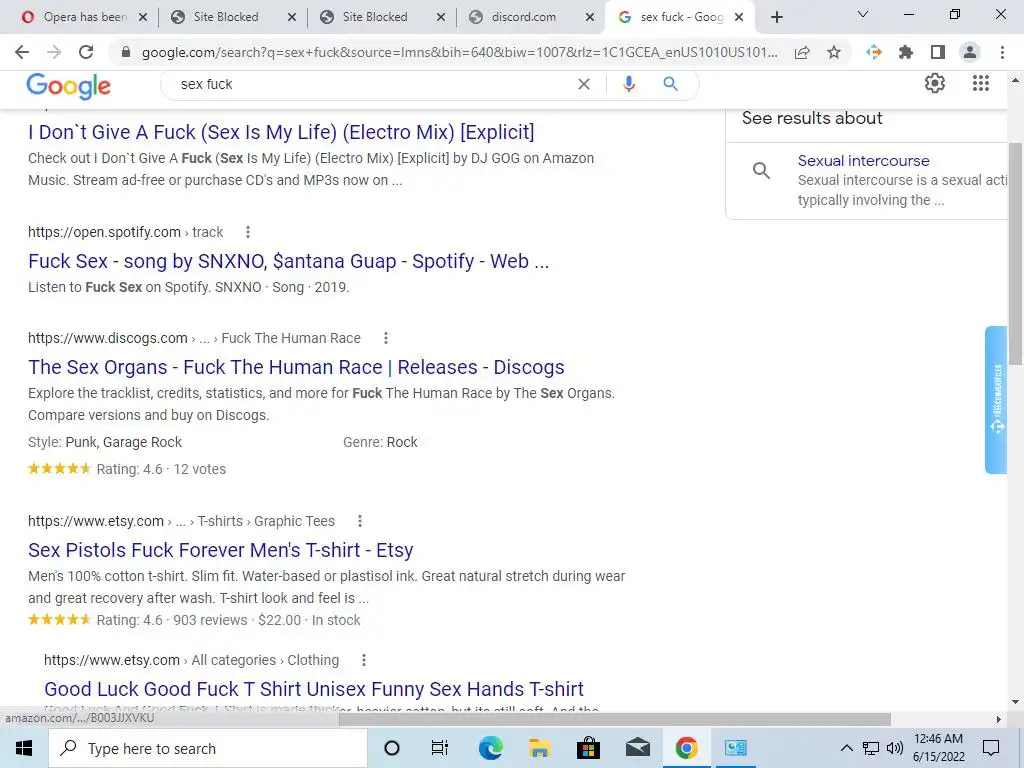Viewport: 1024px width, 768px height.
Task: Bookmark this page with the star icon
Action: [834, 52]
